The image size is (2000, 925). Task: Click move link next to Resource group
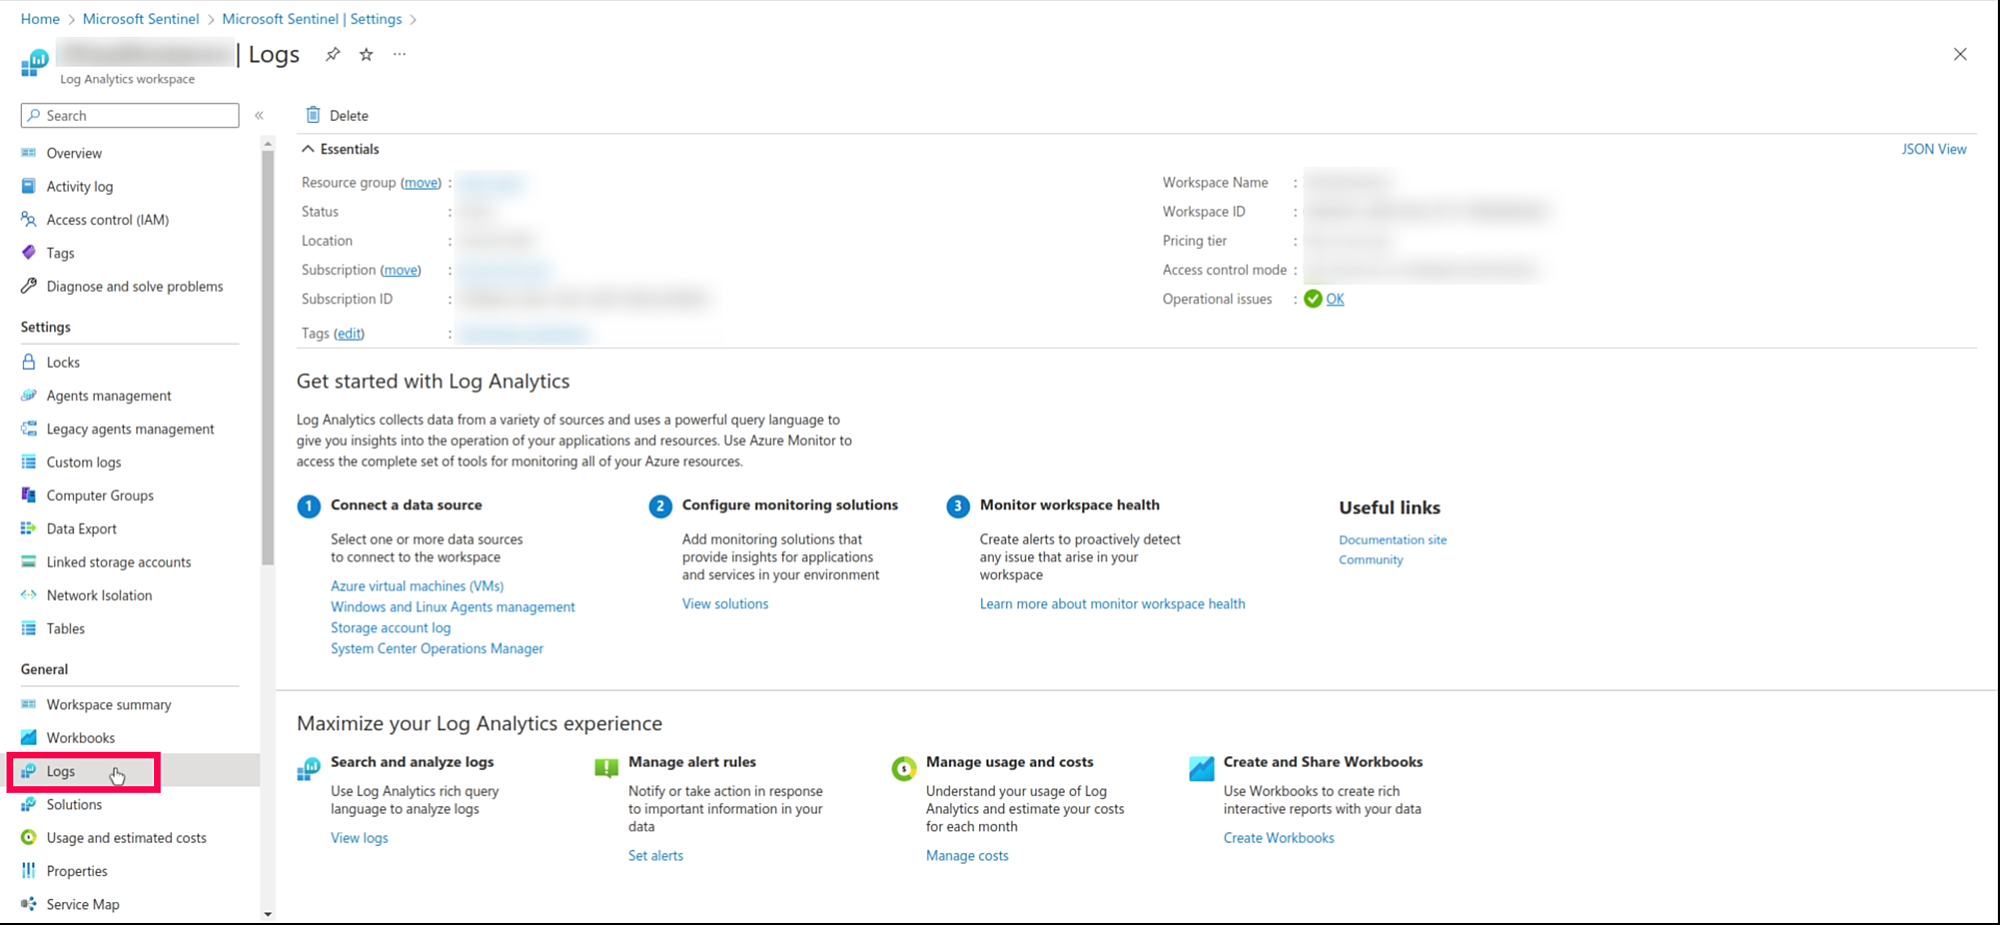click(x=421, y=183)
